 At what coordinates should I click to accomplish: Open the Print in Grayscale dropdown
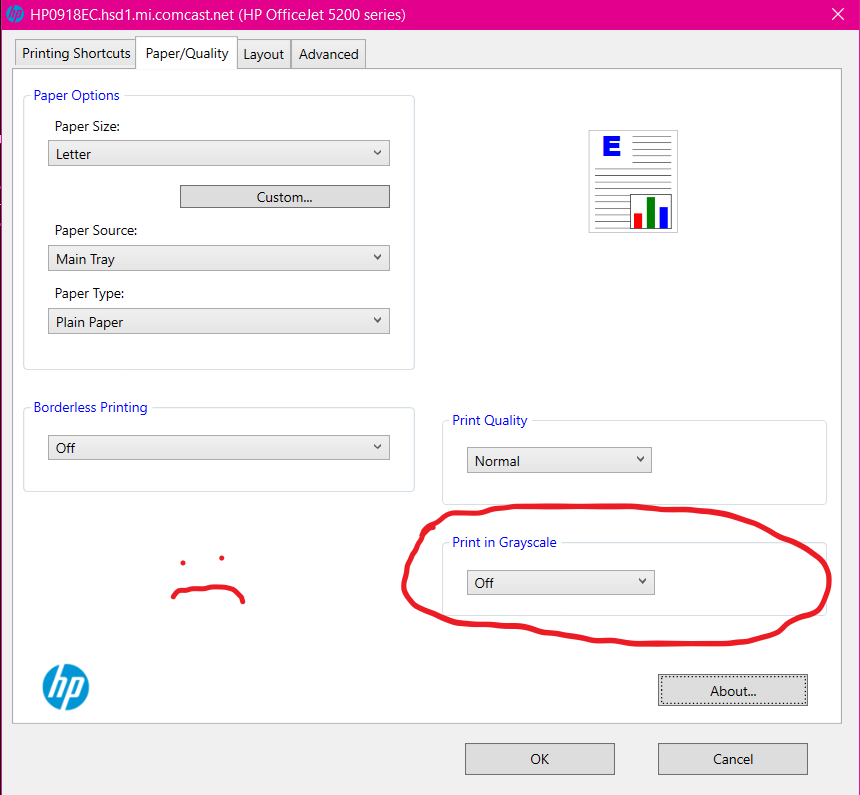[x=561, y=582]
